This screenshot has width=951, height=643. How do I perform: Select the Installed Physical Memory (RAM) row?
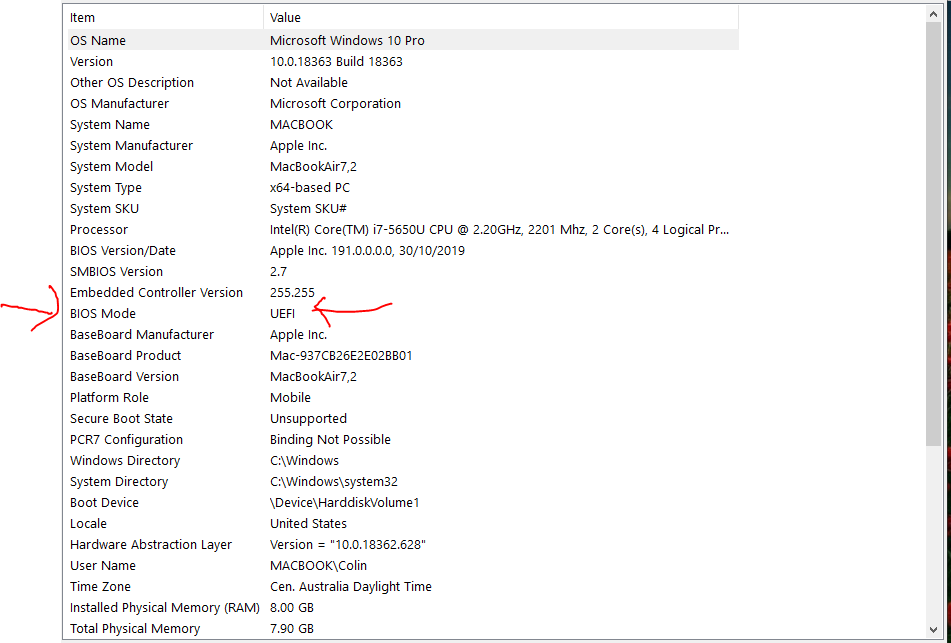pyautogui.click(x=403, y=608)
